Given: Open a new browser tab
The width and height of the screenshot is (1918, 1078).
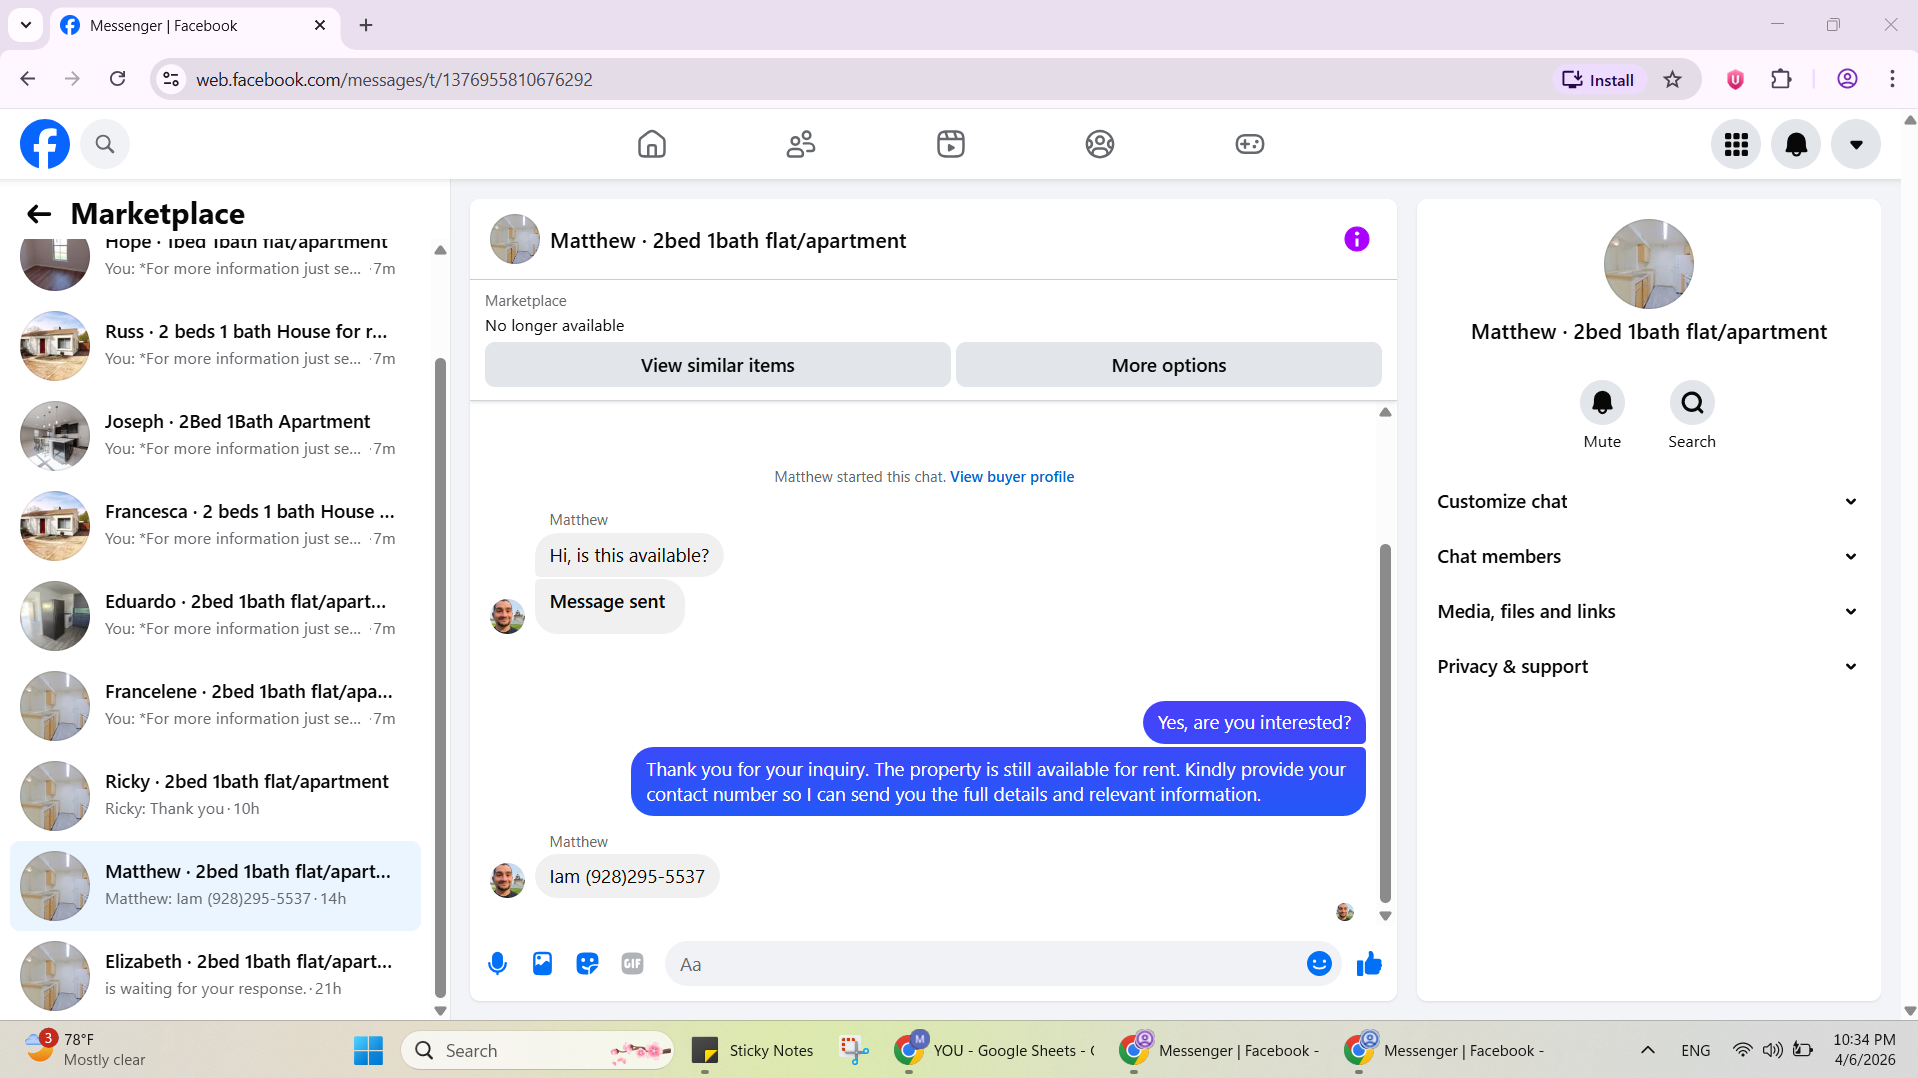Looking at the screenshot, I should click(366, 25).
